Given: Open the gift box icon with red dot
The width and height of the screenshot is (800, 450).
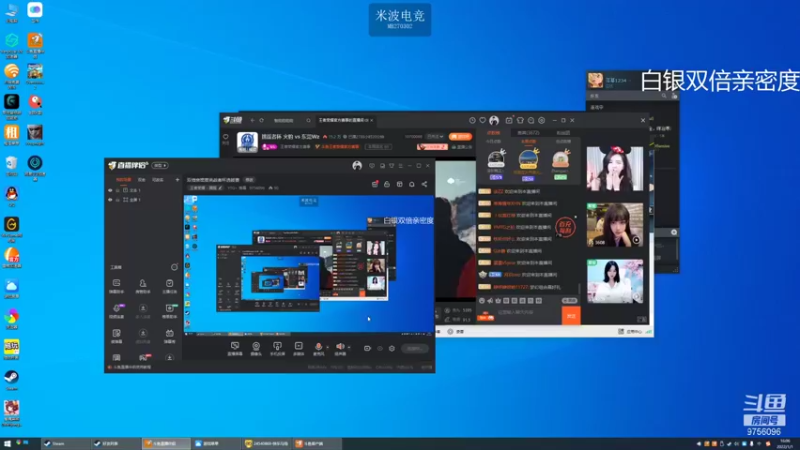Looking at the screenshot, I should (375, 184).
